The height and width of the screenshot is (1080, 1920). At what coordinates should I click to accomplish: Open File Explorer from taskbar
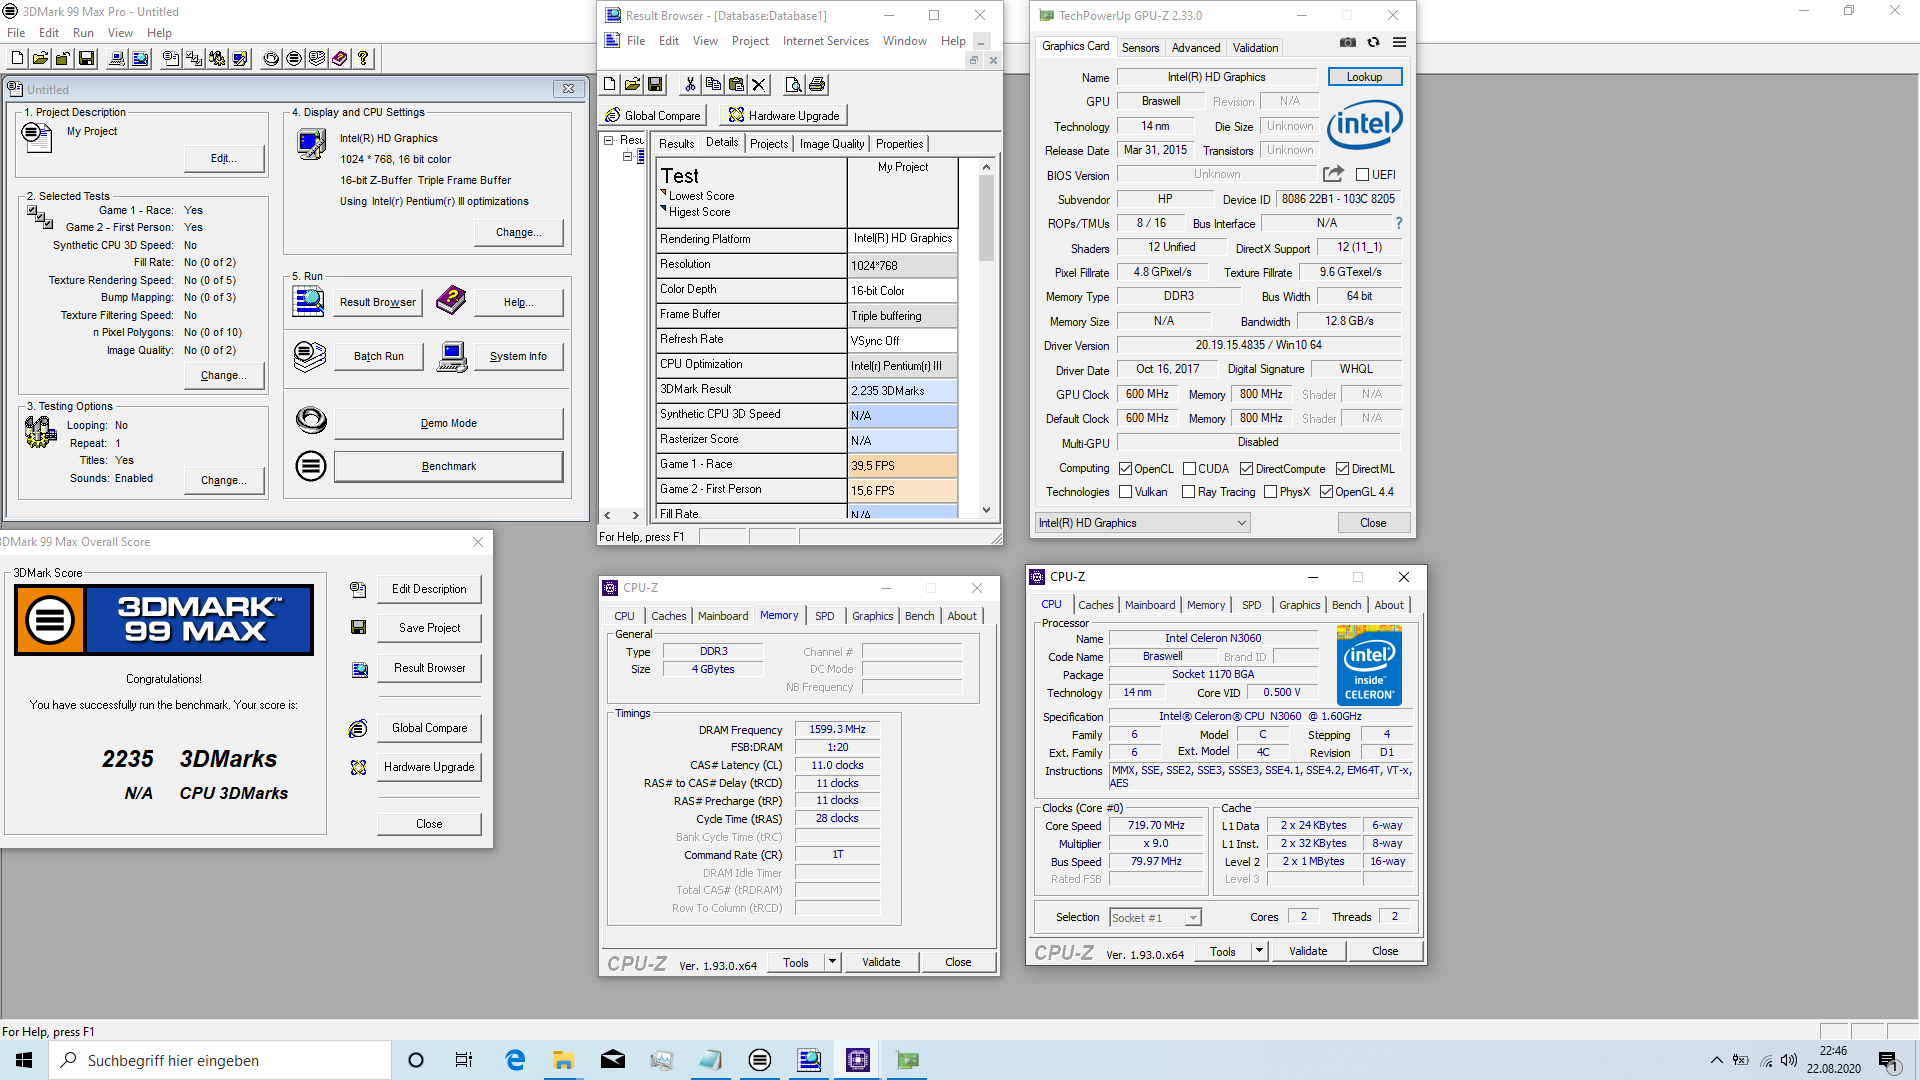(563, 1060)
